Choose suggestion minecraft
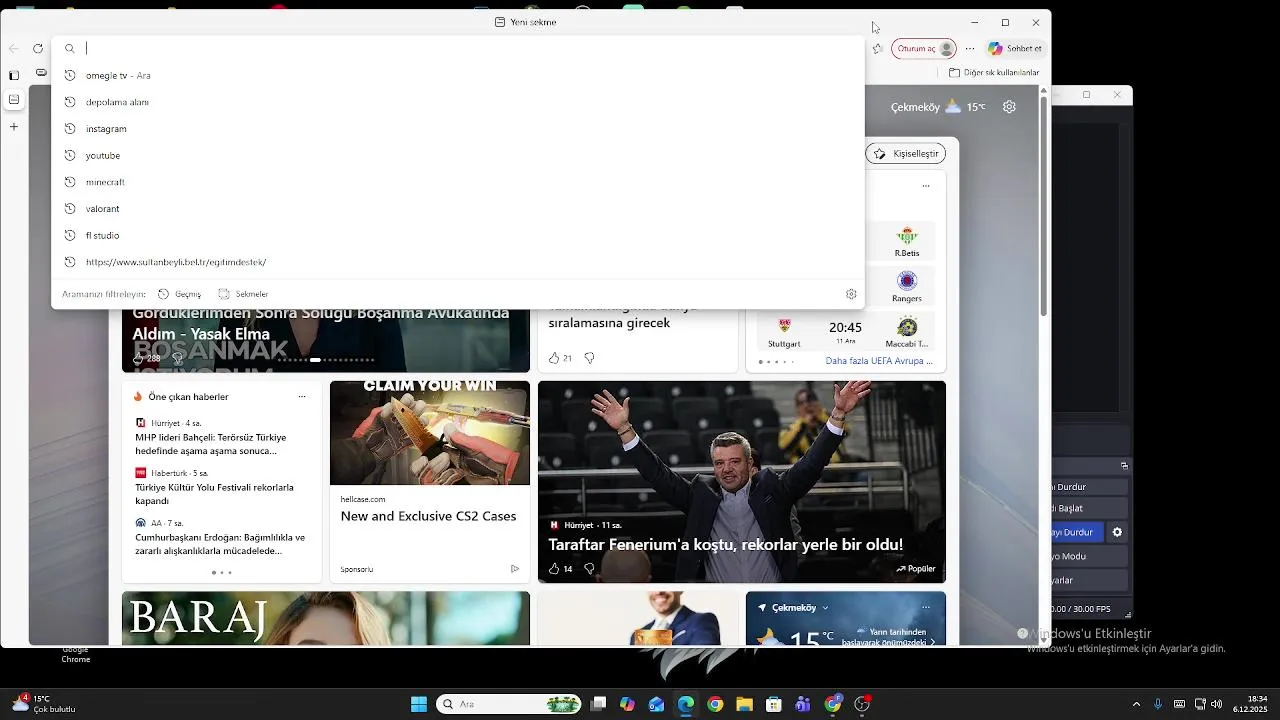 pos(457,182)
